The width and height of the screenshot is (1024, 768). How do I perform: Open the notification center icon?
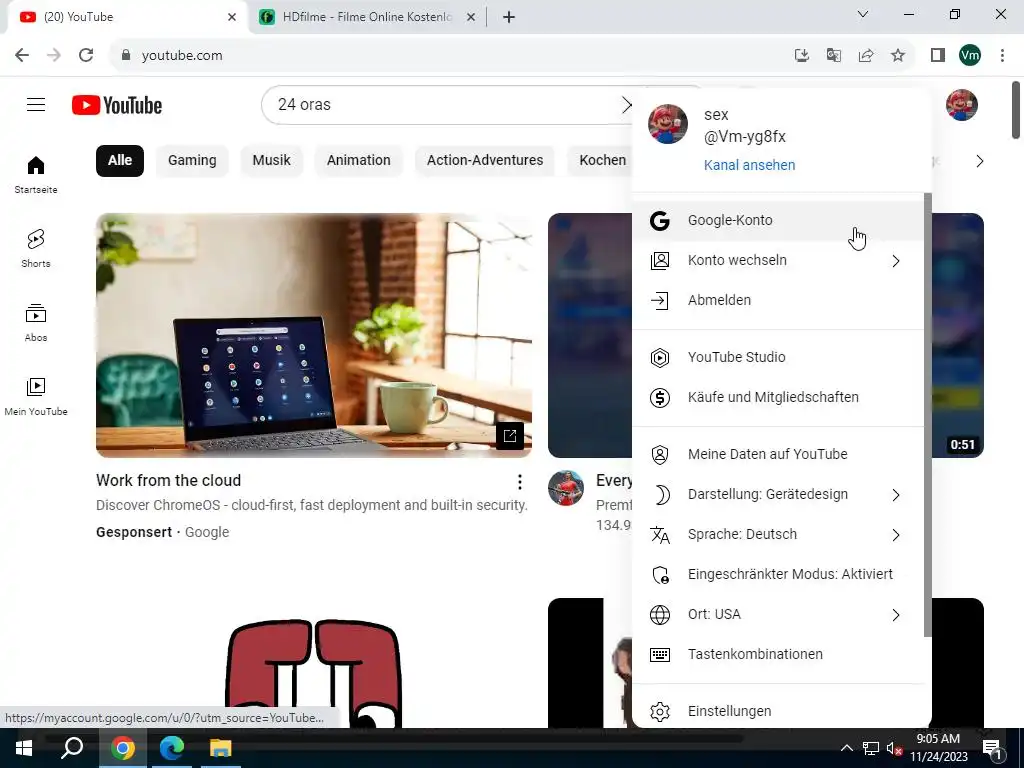(992, 748)
